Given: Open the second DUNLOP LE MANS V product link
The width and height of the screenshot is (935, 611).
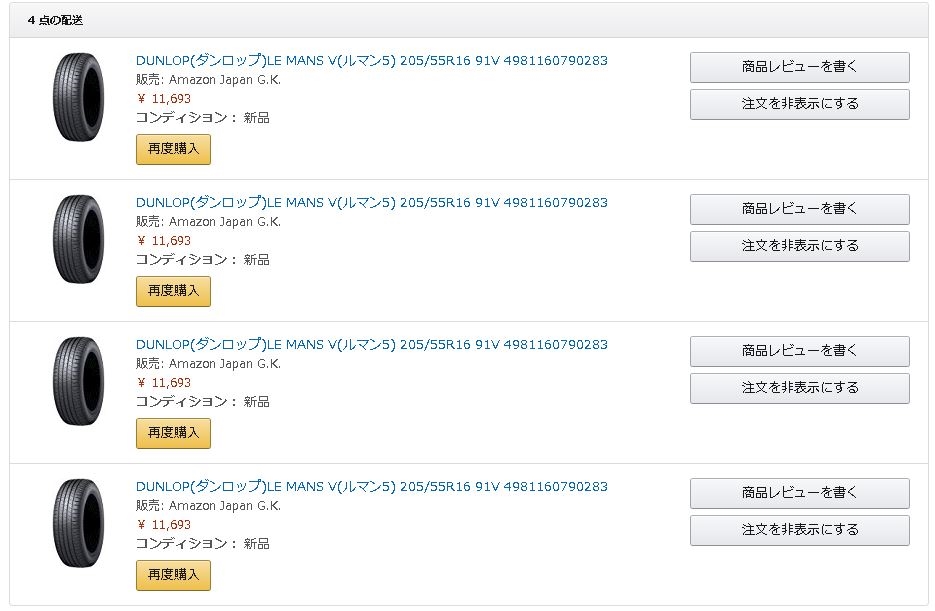Looking at the screenshot, I should pyautogui.click(x=371, y=203).
